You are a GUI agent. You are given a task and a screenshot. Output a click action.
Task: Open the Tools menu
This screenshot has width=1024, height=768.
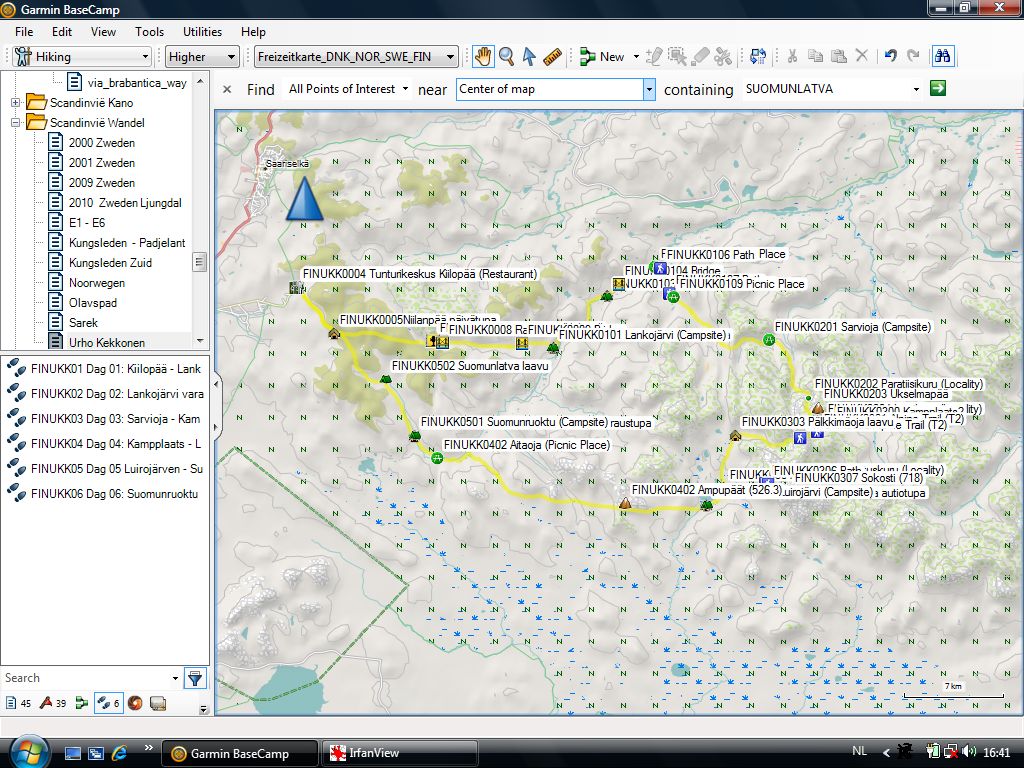(x=149, y=32)
